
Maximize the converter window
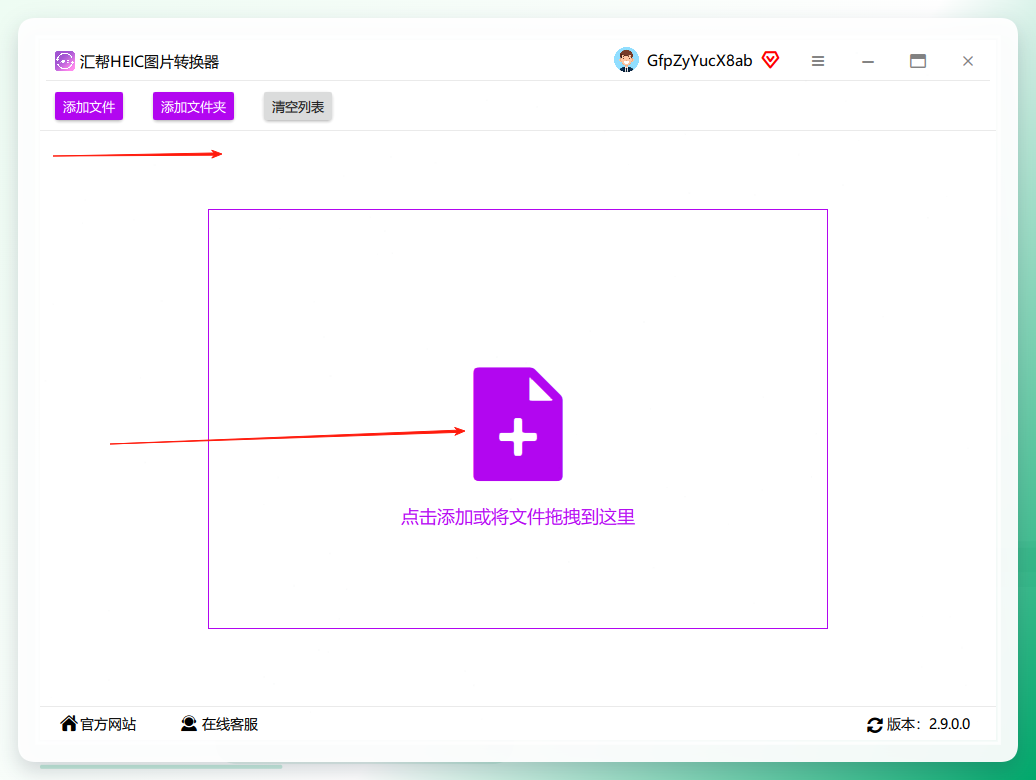click(918, 61)
